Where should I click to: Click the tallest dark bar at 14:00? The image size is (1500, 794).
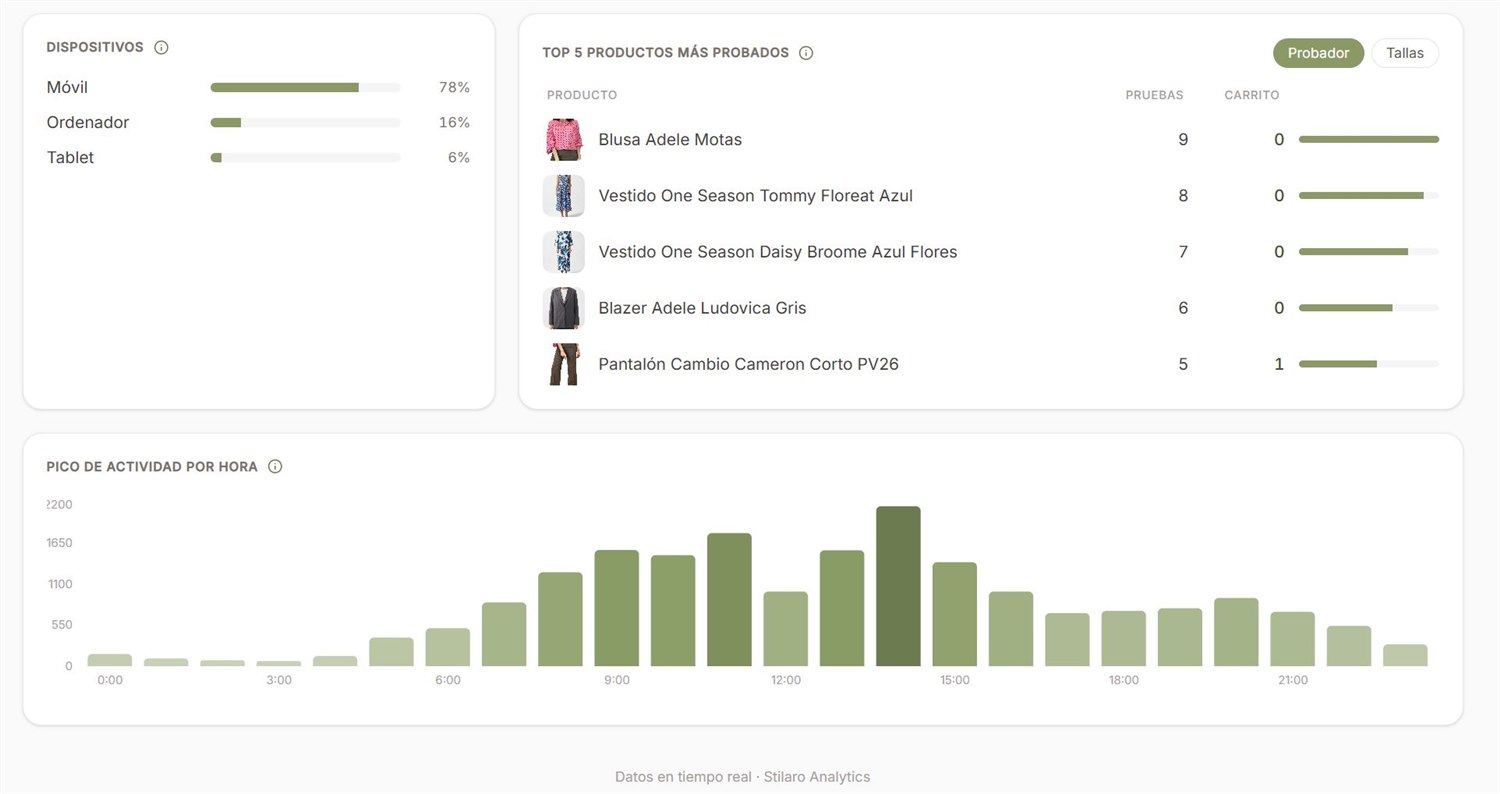click(x=898, y=586)
